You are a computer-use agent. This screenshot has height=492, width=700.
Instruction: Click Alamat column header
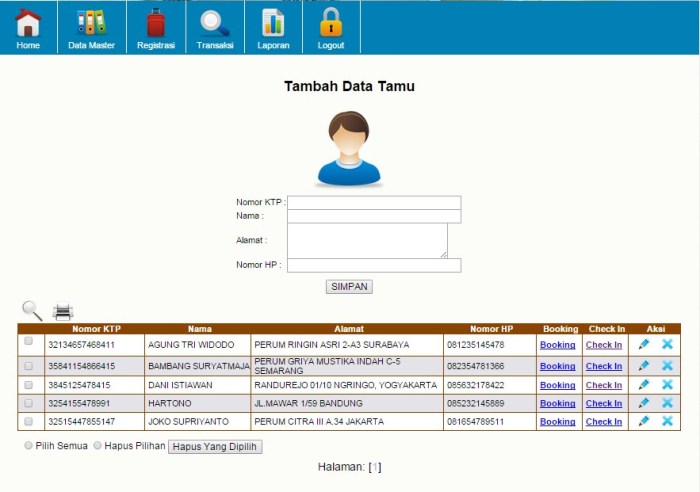pos(349,329)
